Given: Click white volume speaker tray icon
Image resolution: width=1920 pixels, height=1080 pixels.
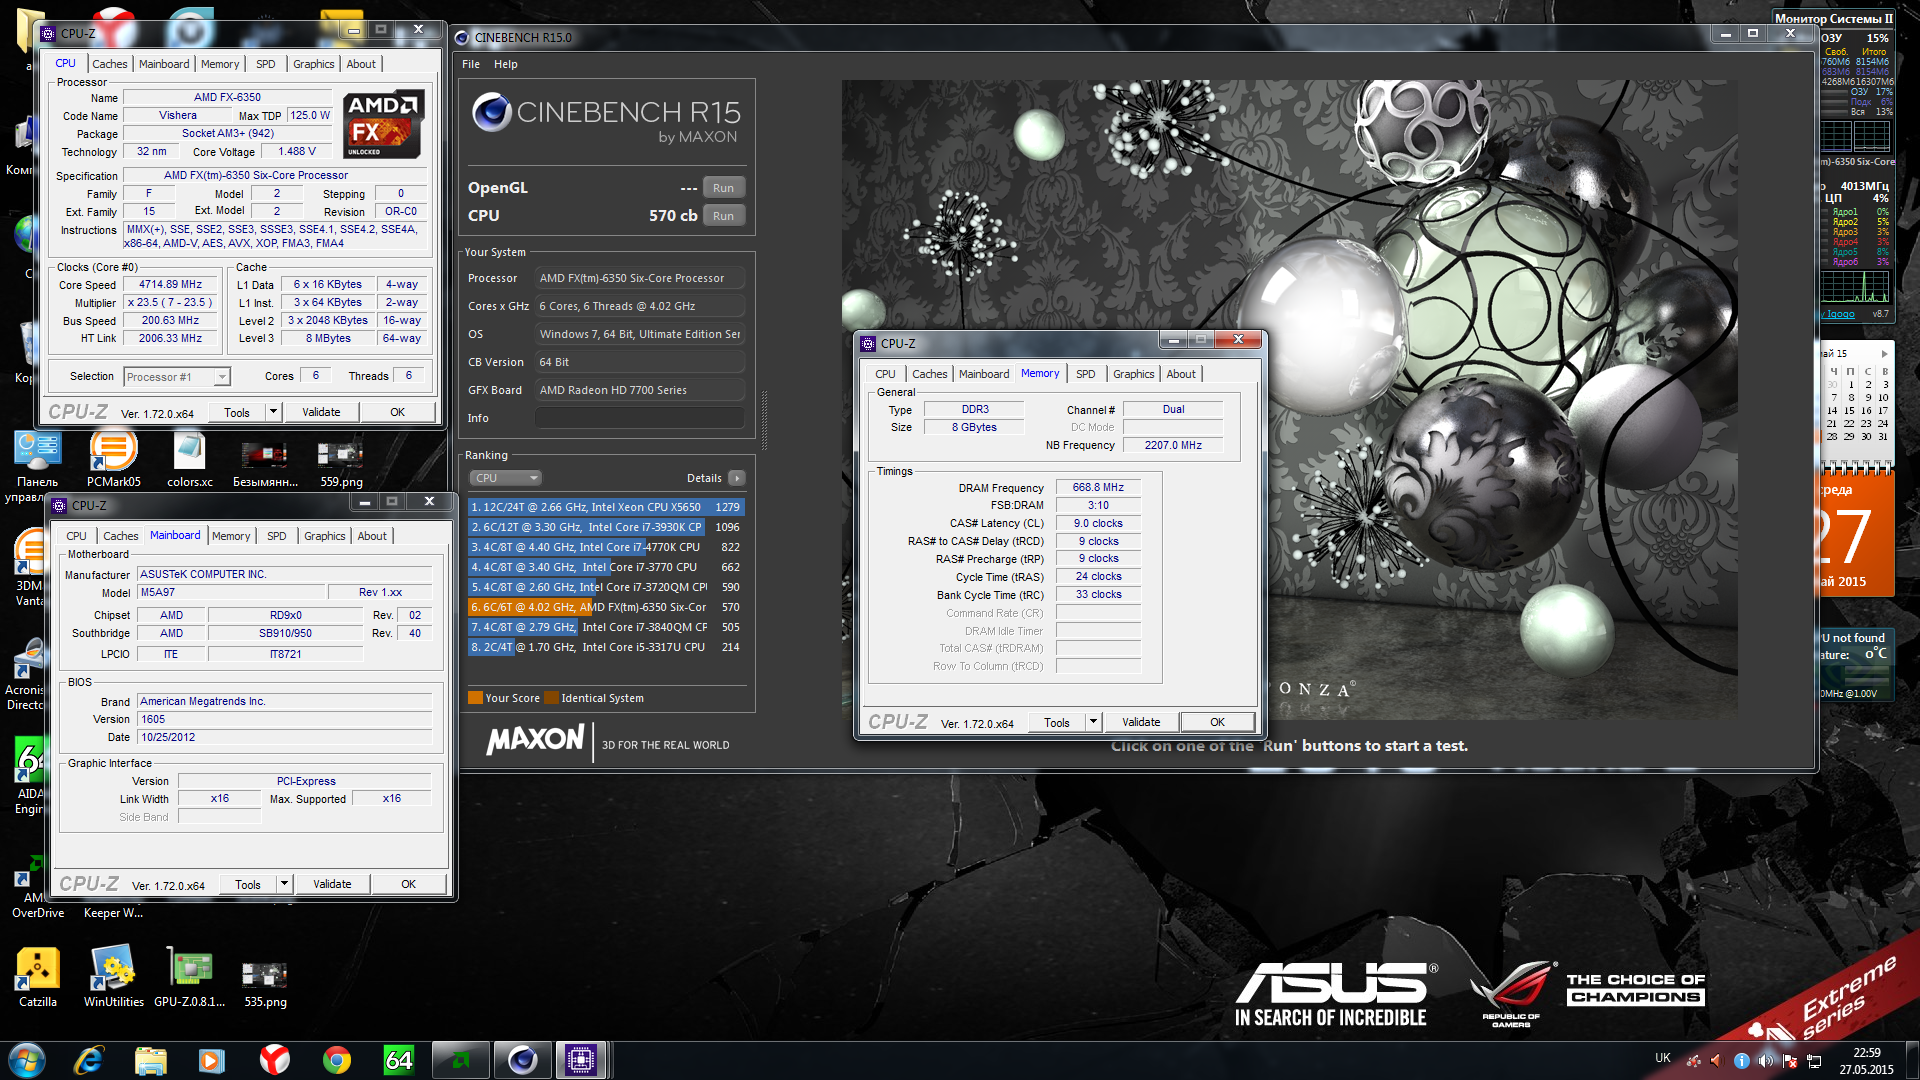Looking at the screenshot, I should (1766, 1061).
